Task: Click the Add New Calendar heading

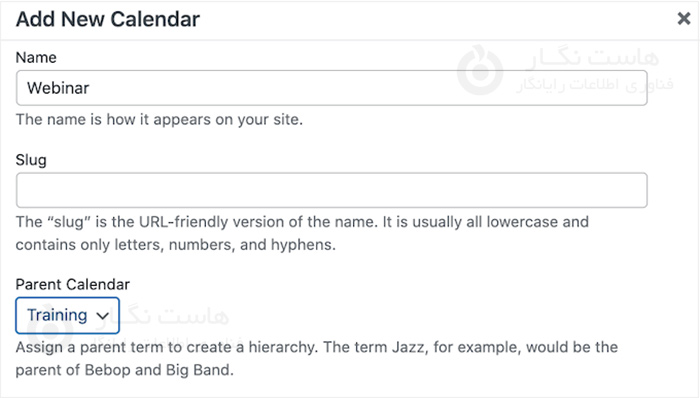Action: pos(108,19)
